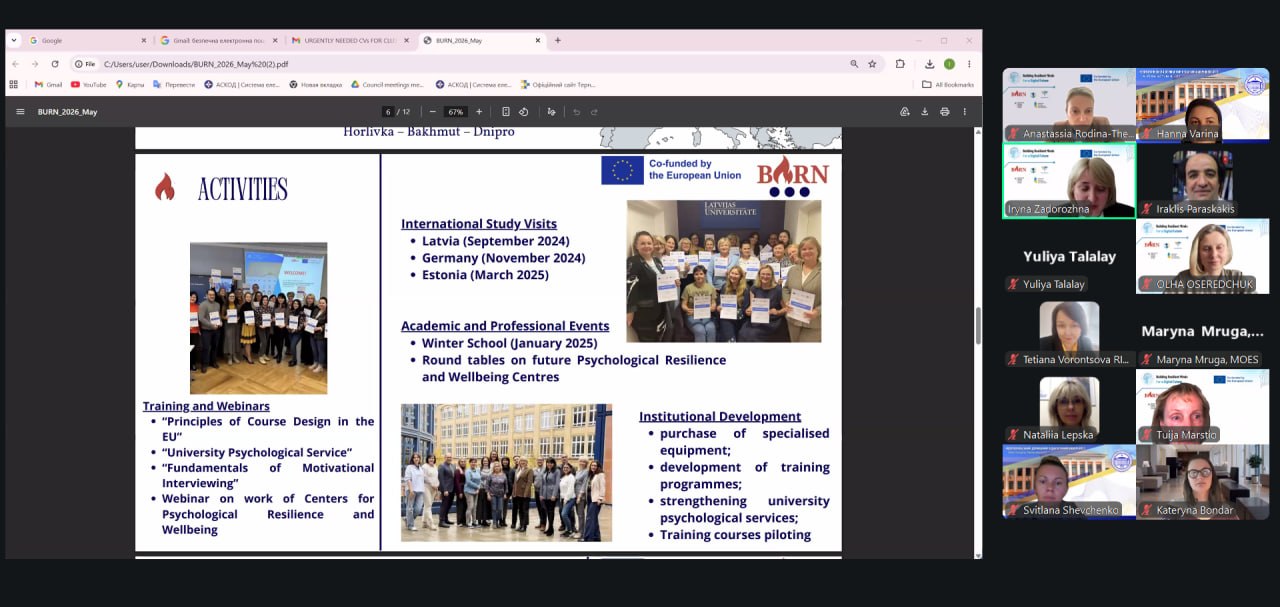
Task: Select Anastassia Rodina video tile
Action: click(x=1069, y=105)
